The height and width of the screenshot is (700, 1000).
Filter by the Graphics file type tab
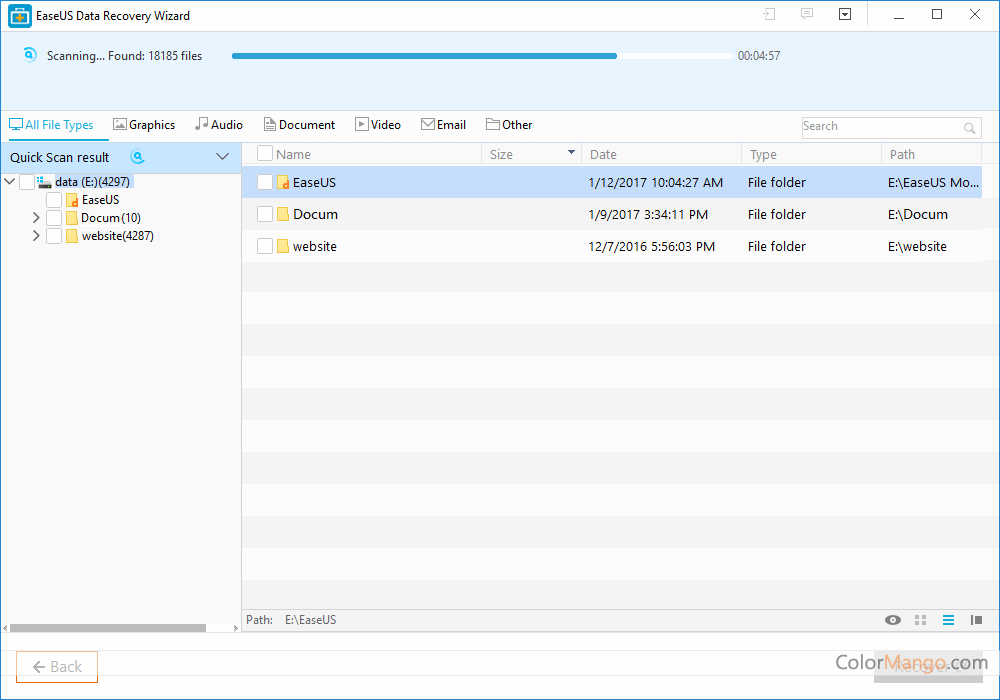144,125
